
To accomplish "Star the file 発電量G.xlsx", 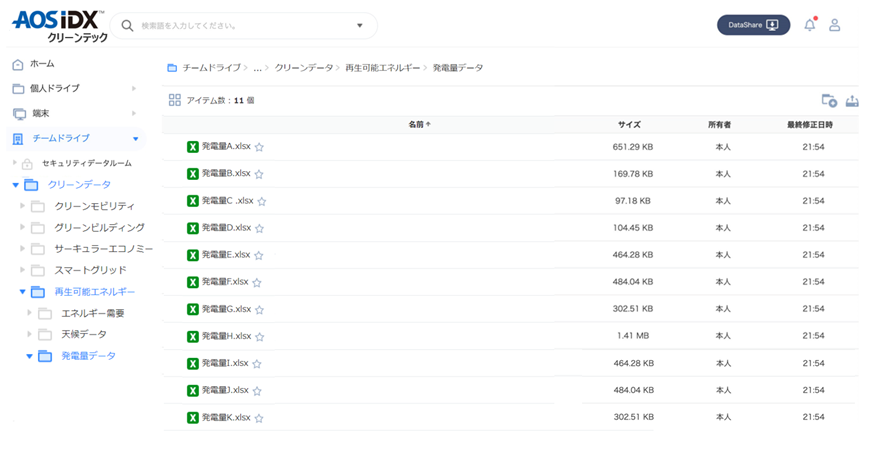I will pyautogui.click(x=259, y=310).
